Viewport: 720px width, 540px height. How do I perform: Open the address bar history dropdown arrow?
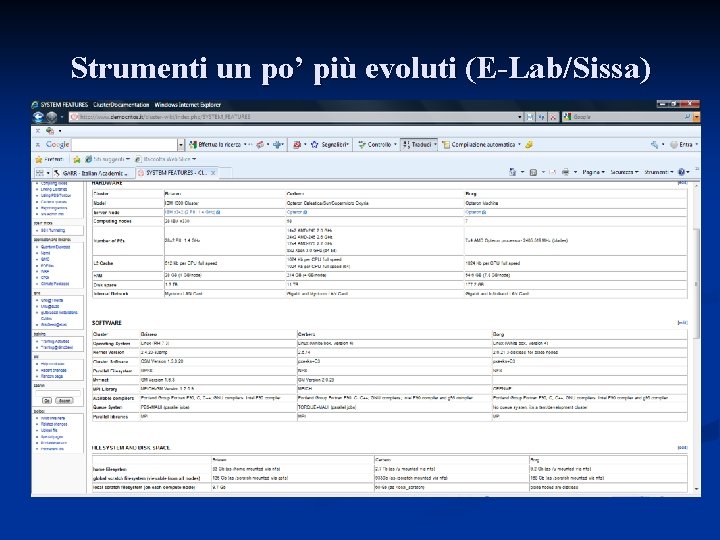click(520, 117)
